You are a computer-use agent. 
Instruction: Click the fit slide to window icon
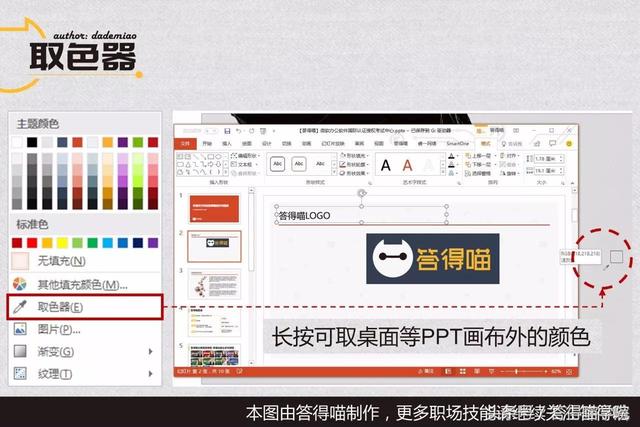pyautogui.click(x=569, y=371)
